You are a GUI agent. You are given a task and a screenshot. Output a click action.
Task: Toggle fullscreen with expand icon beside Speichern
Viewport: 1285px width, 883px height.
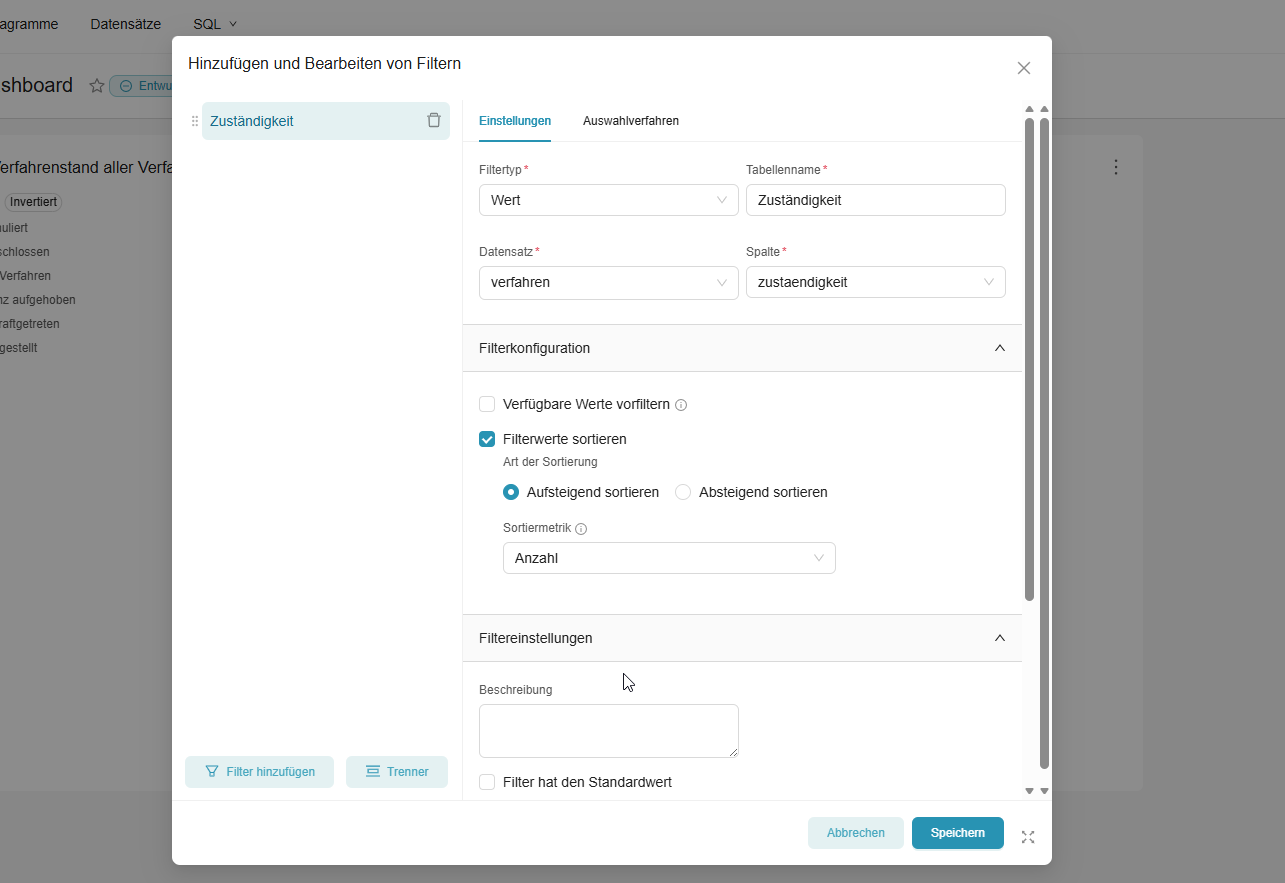coord(1027,837)
